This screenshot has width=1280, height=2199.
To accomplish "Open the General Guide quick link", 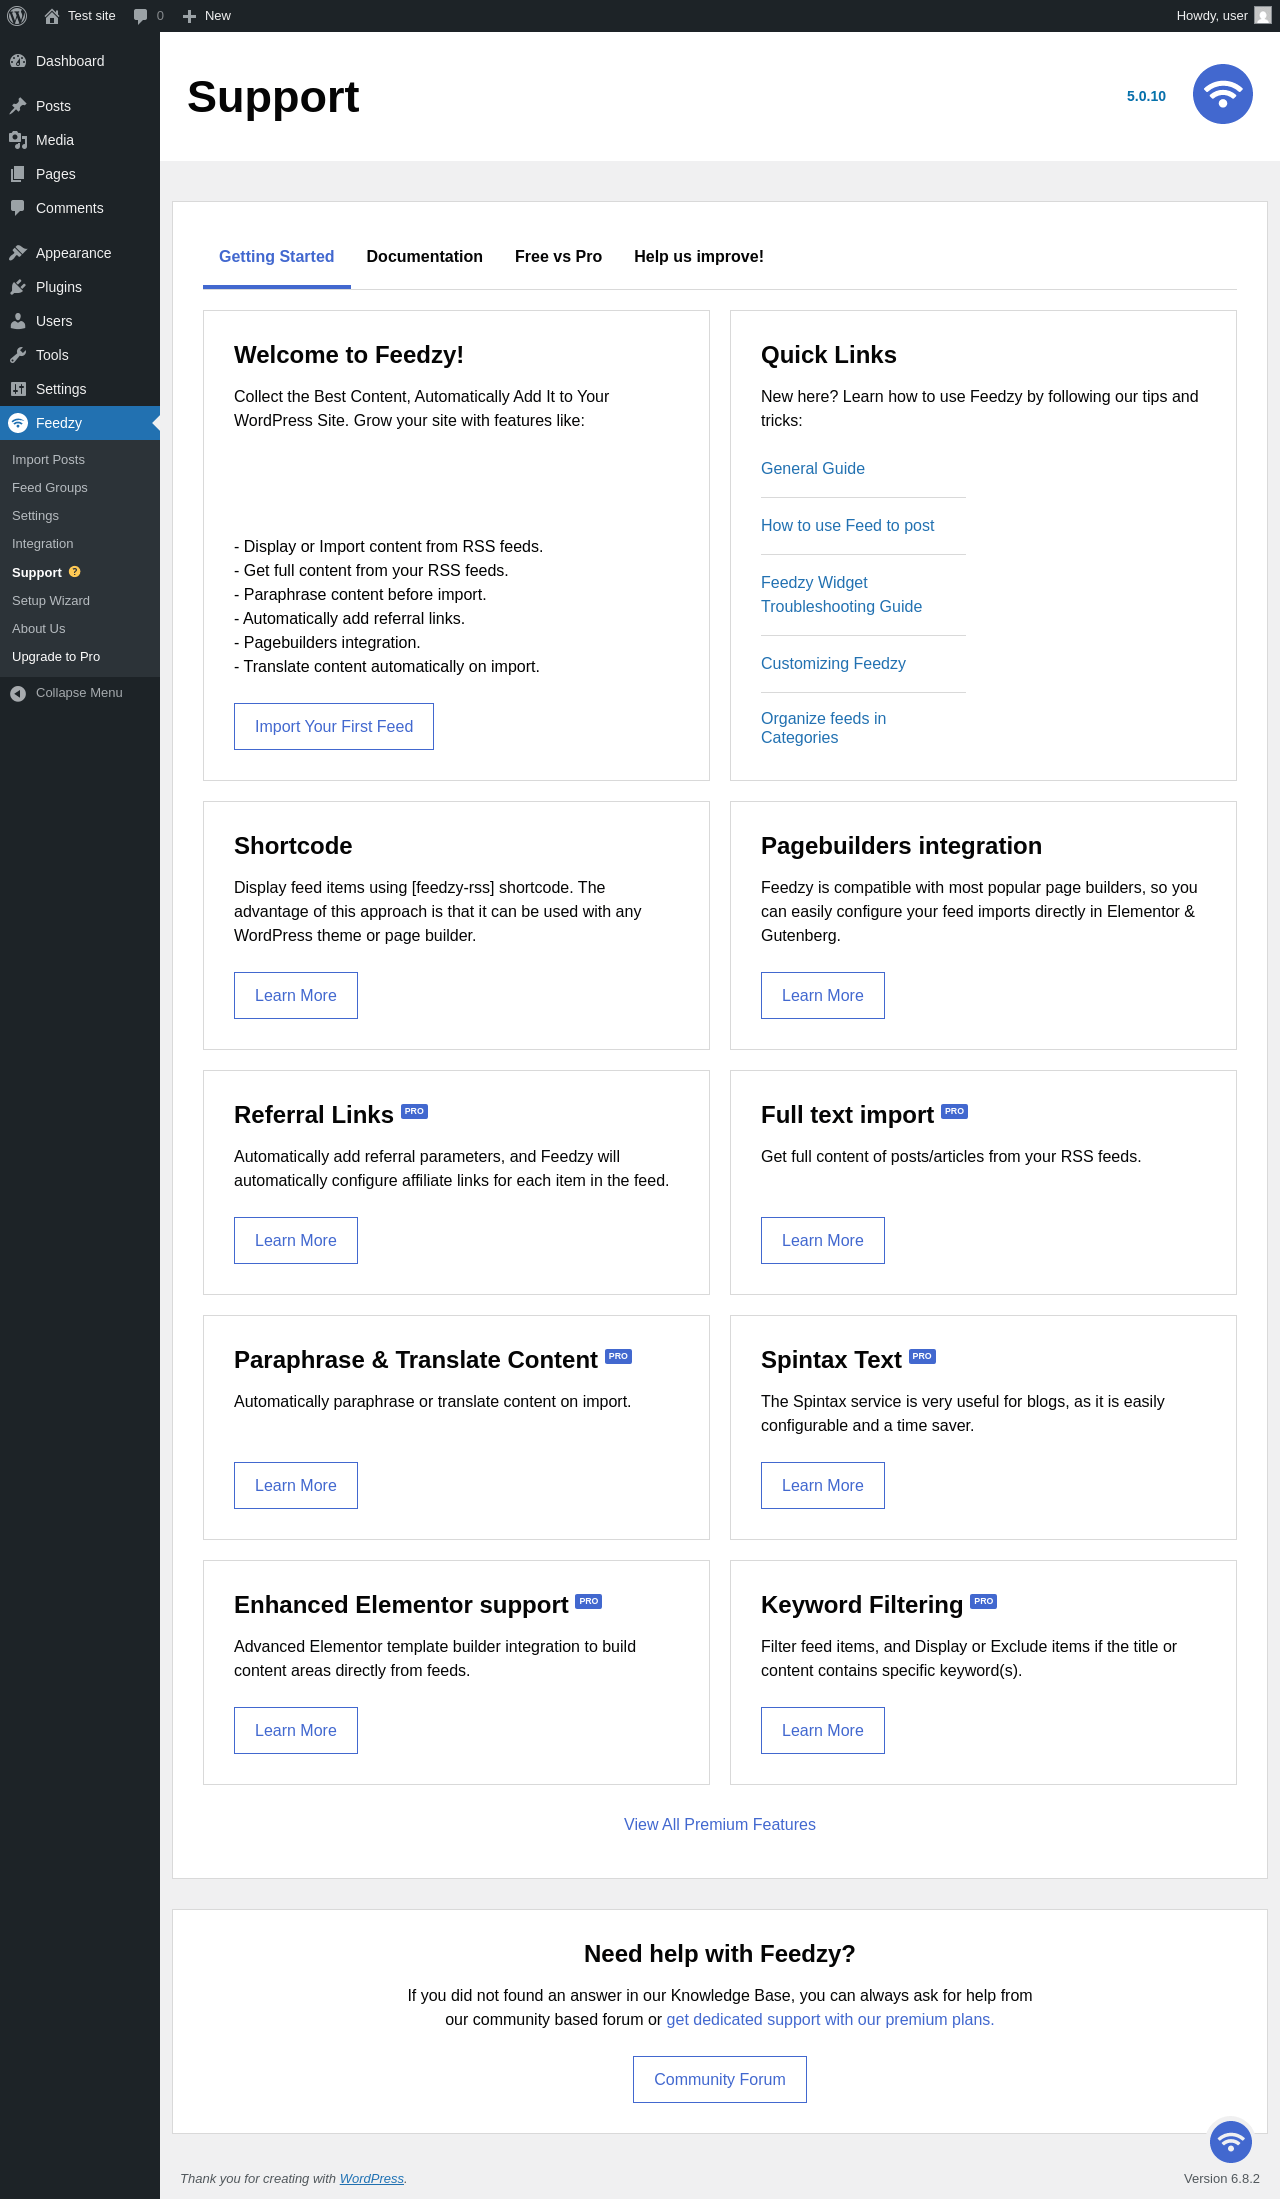I will [x=813, y=468].
